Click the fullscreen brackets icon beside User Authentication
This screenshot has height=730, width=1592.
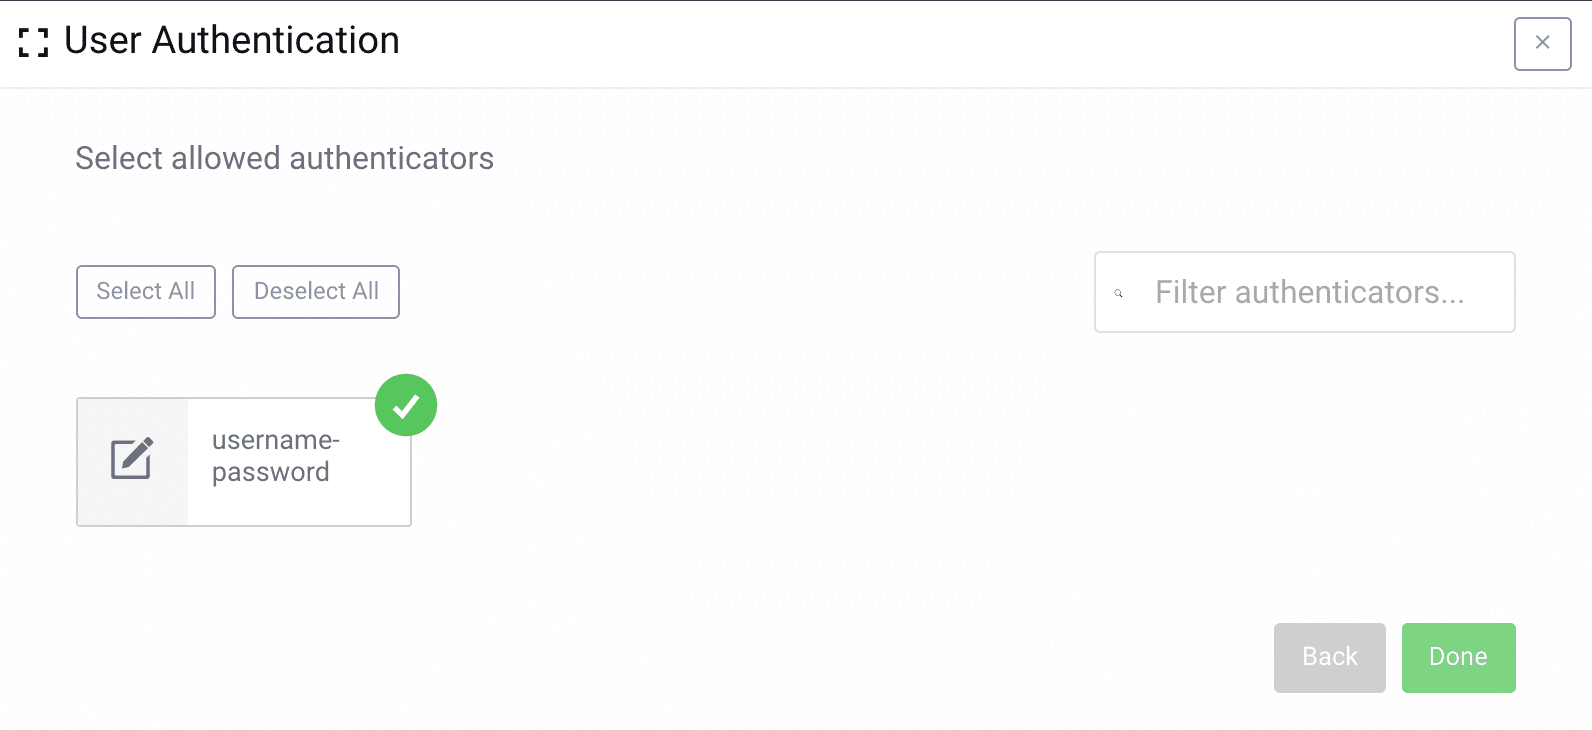pos(31,42)
